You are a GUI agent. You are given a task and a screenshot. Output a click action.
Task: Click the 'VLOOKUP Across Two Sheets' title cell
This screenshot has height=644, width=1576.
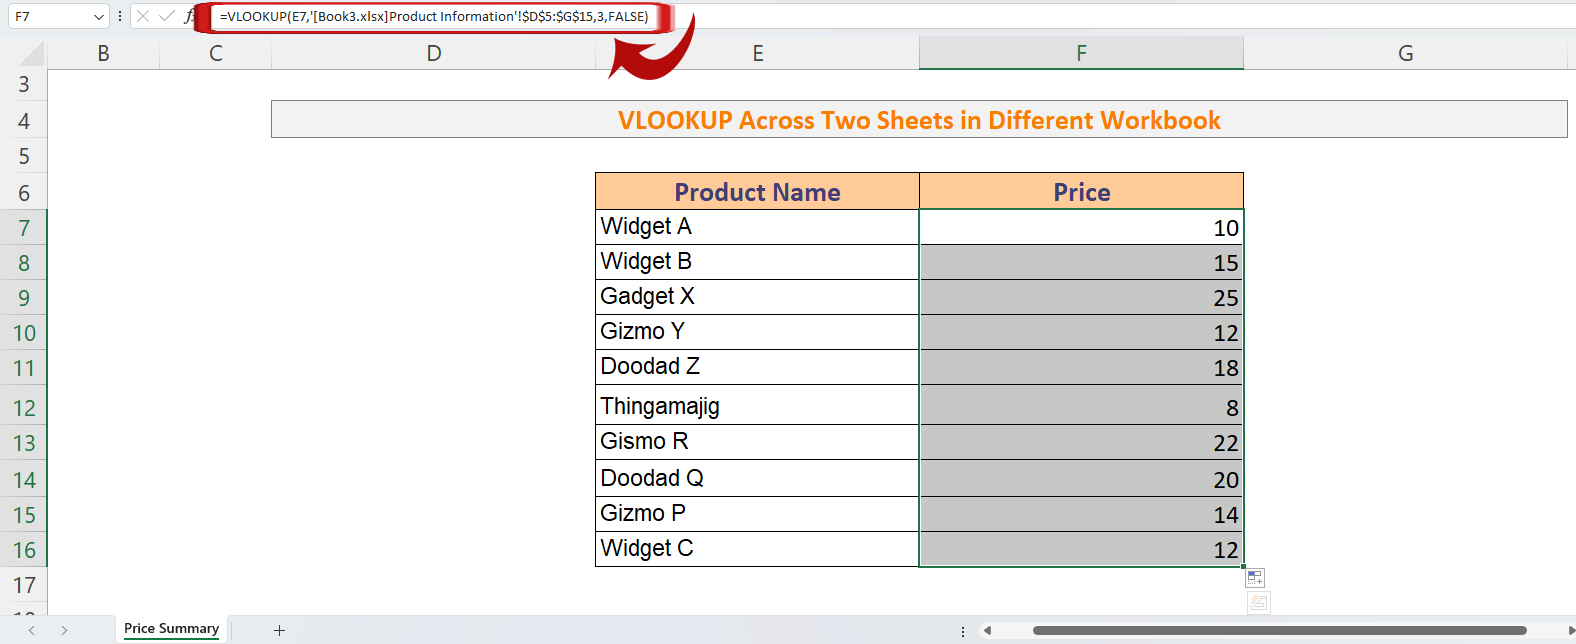tap(919, 120)
